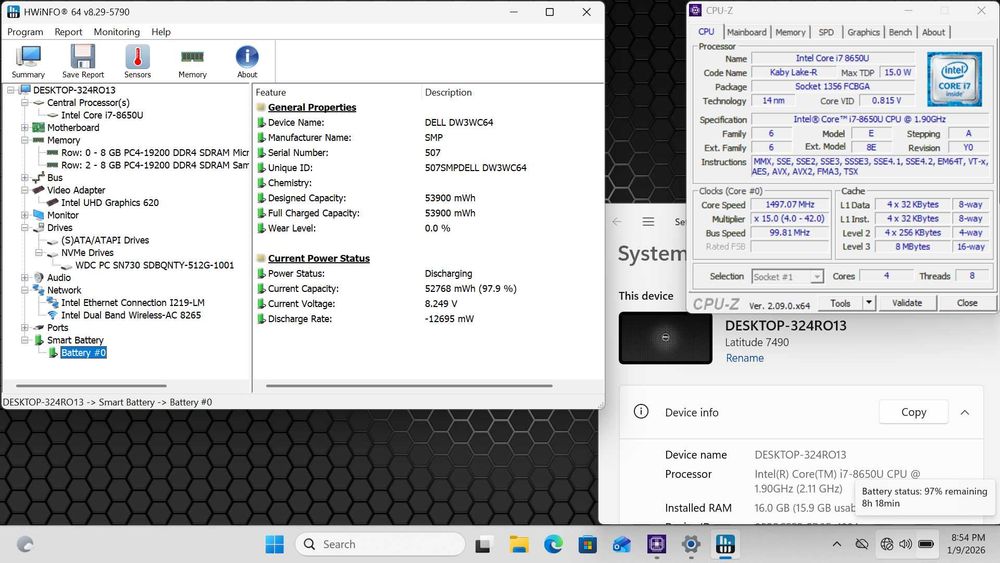1000x563 pixels.
Task: Switch to the Memory tab in CPU-Z
Action: [x=790, y=32]
